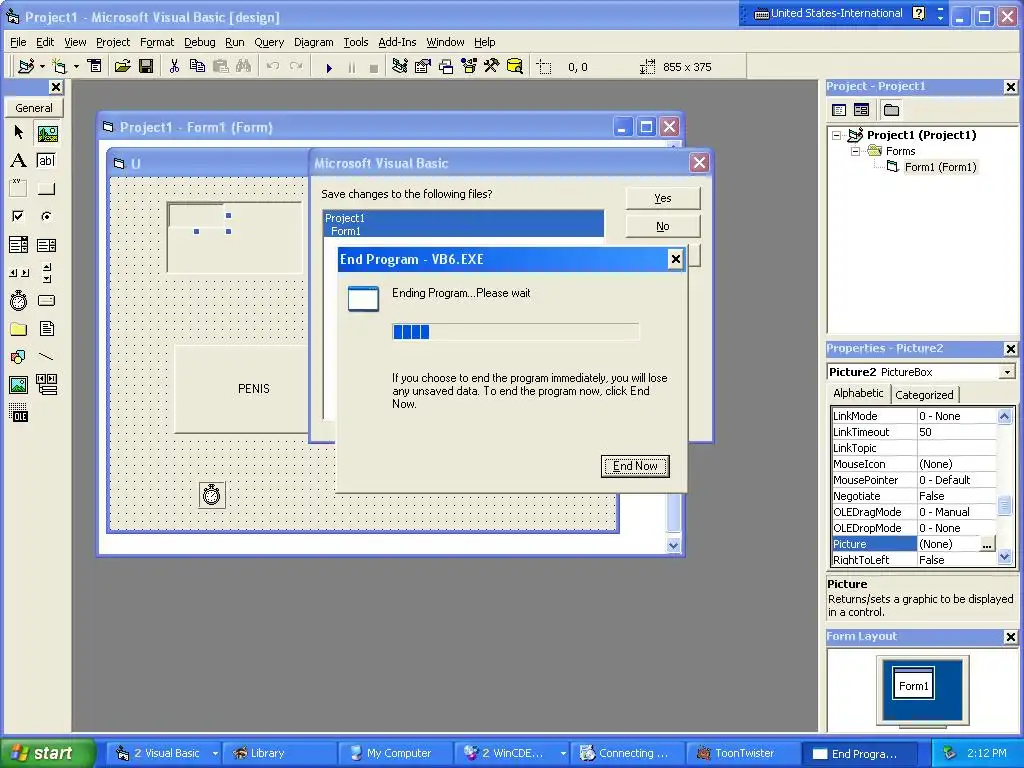This screenshot has height=768, width=1024.
Task: Select the Label tool in toolbox
Action: click(x=18, y=161)
